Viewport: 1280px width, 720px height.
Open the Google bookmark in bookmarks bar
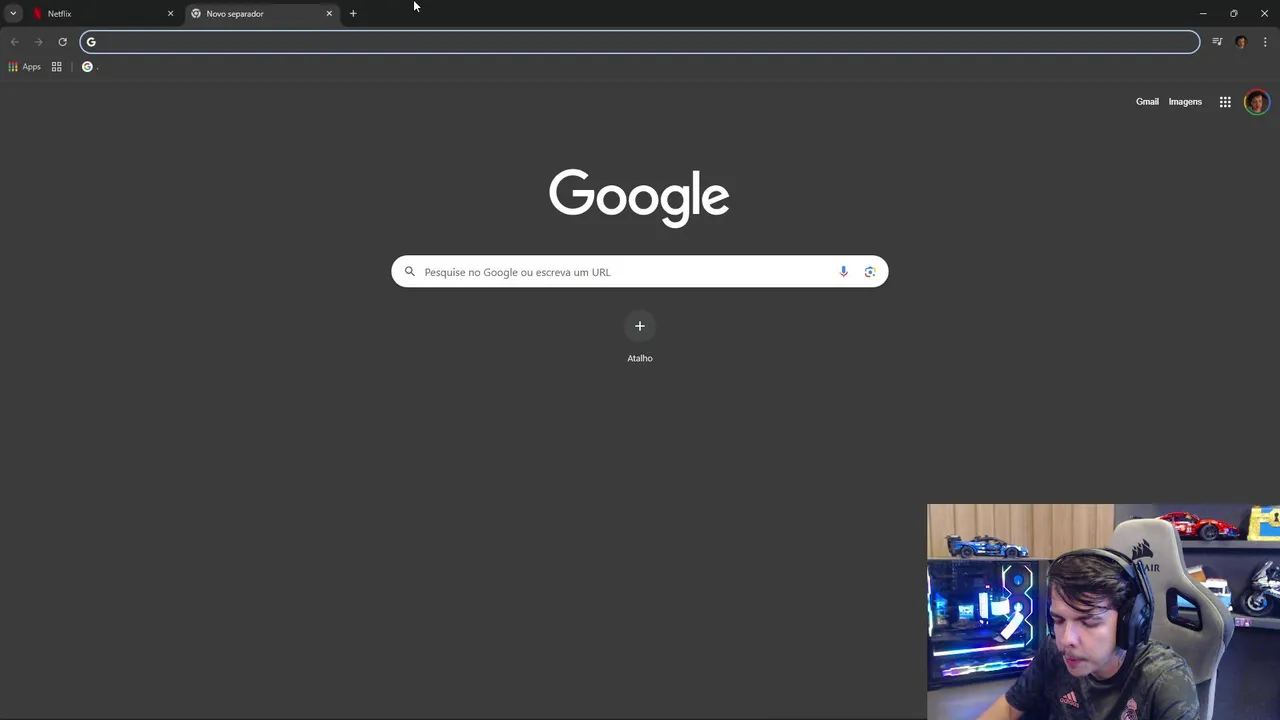tap(88, 67)
